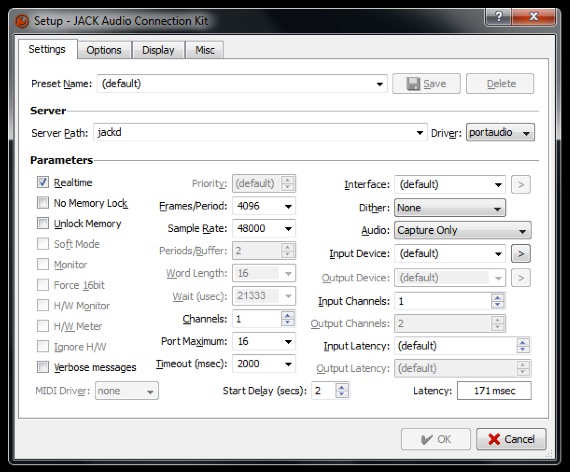Open the Timeout (msec) dropdown
This screenshot has width=570, height=472.
coord(264,364)
